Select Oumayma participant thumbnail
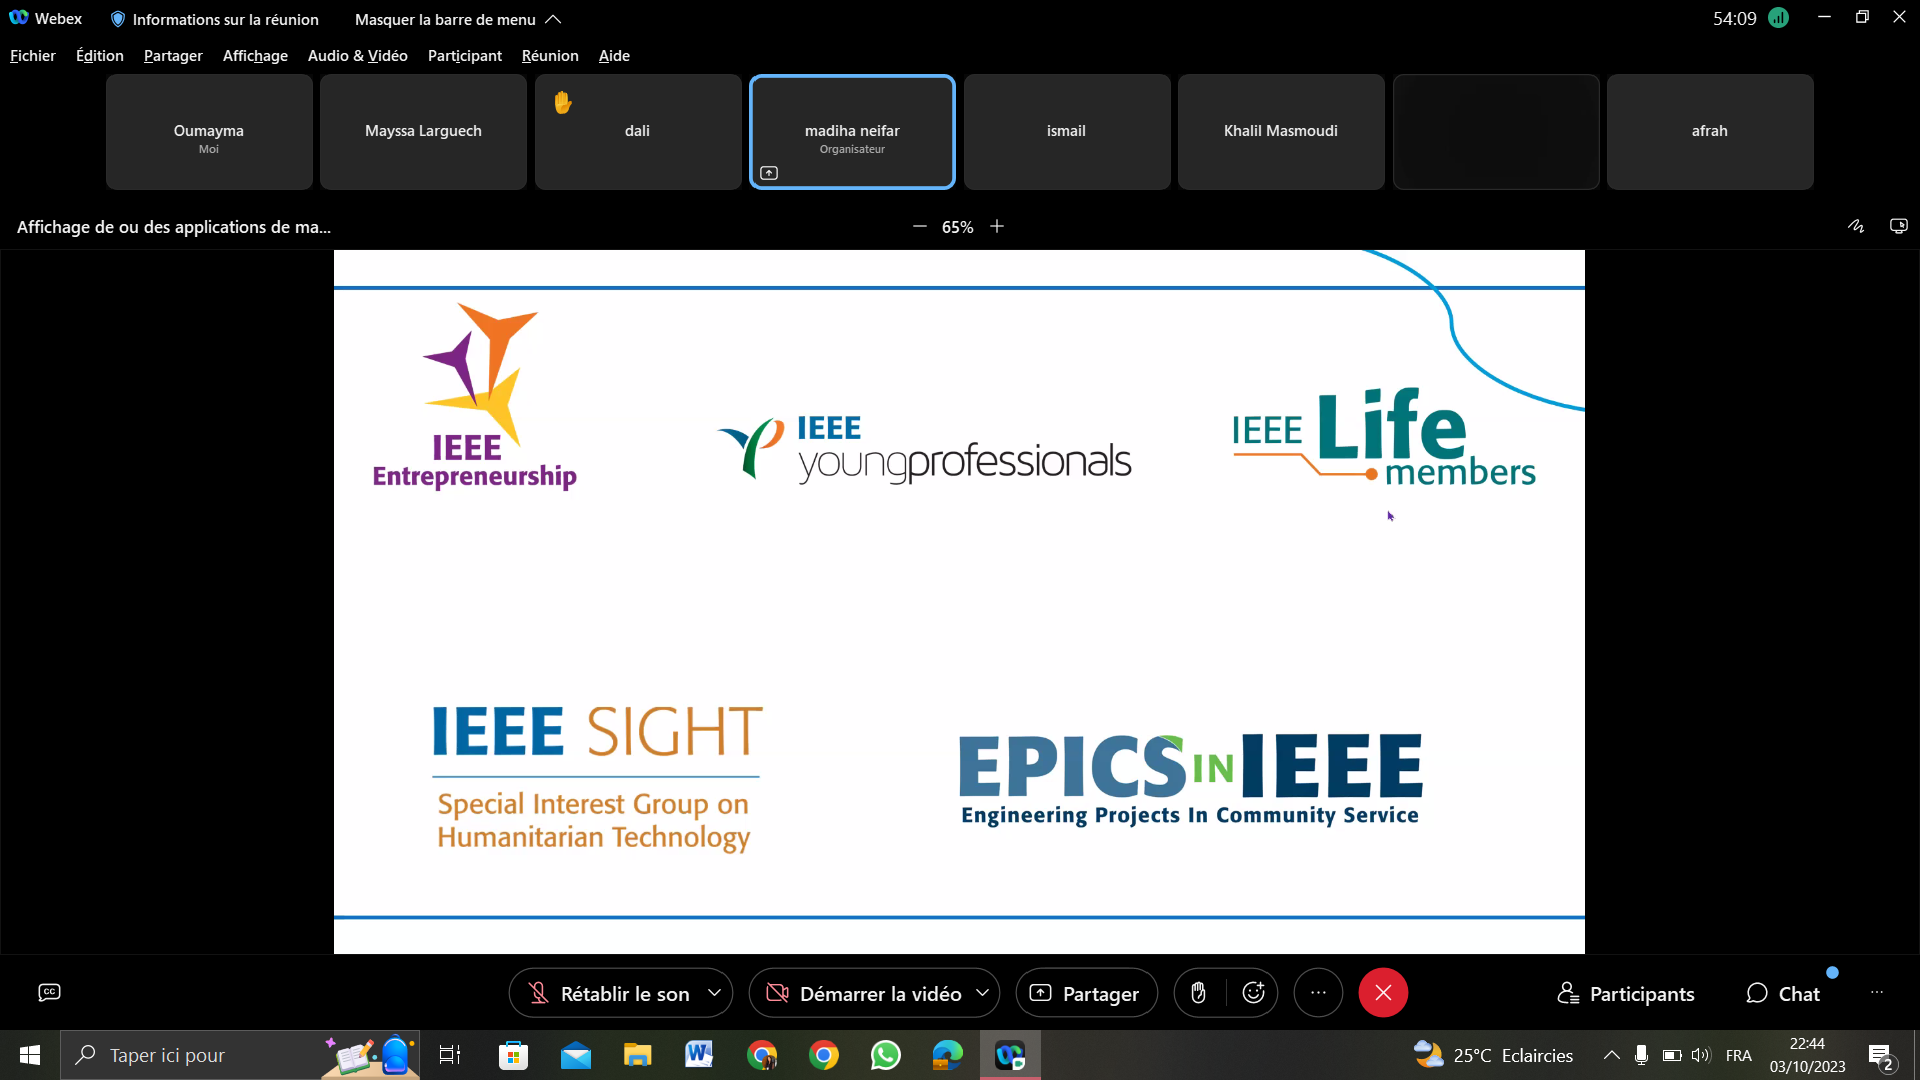1920x1080 pixels. click(209, 132)
